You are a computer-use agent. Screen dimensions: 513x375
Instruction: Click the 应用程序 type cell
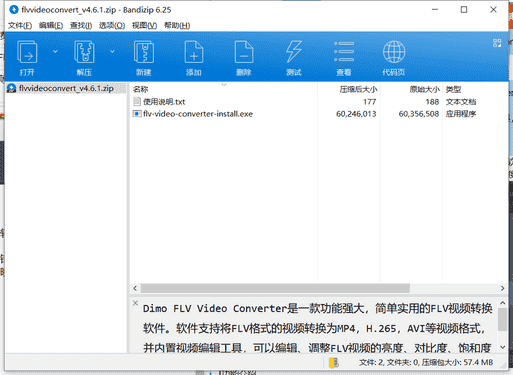[461, 114]
